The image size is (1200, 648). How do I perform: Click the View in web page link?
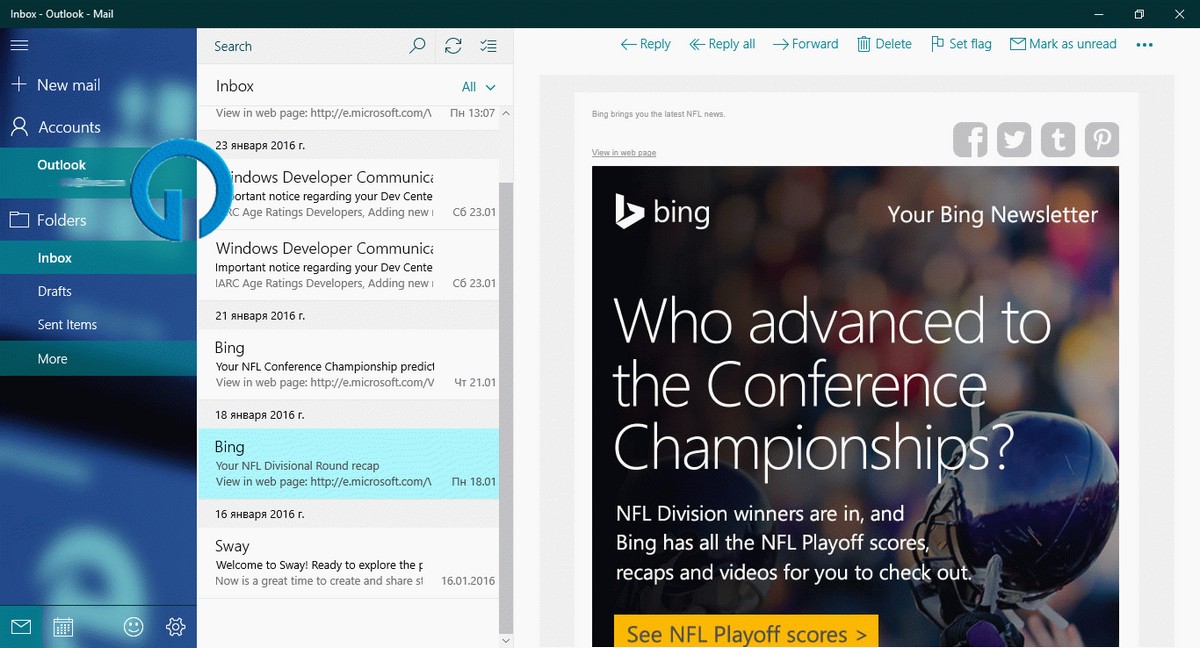tap(624, 153)
